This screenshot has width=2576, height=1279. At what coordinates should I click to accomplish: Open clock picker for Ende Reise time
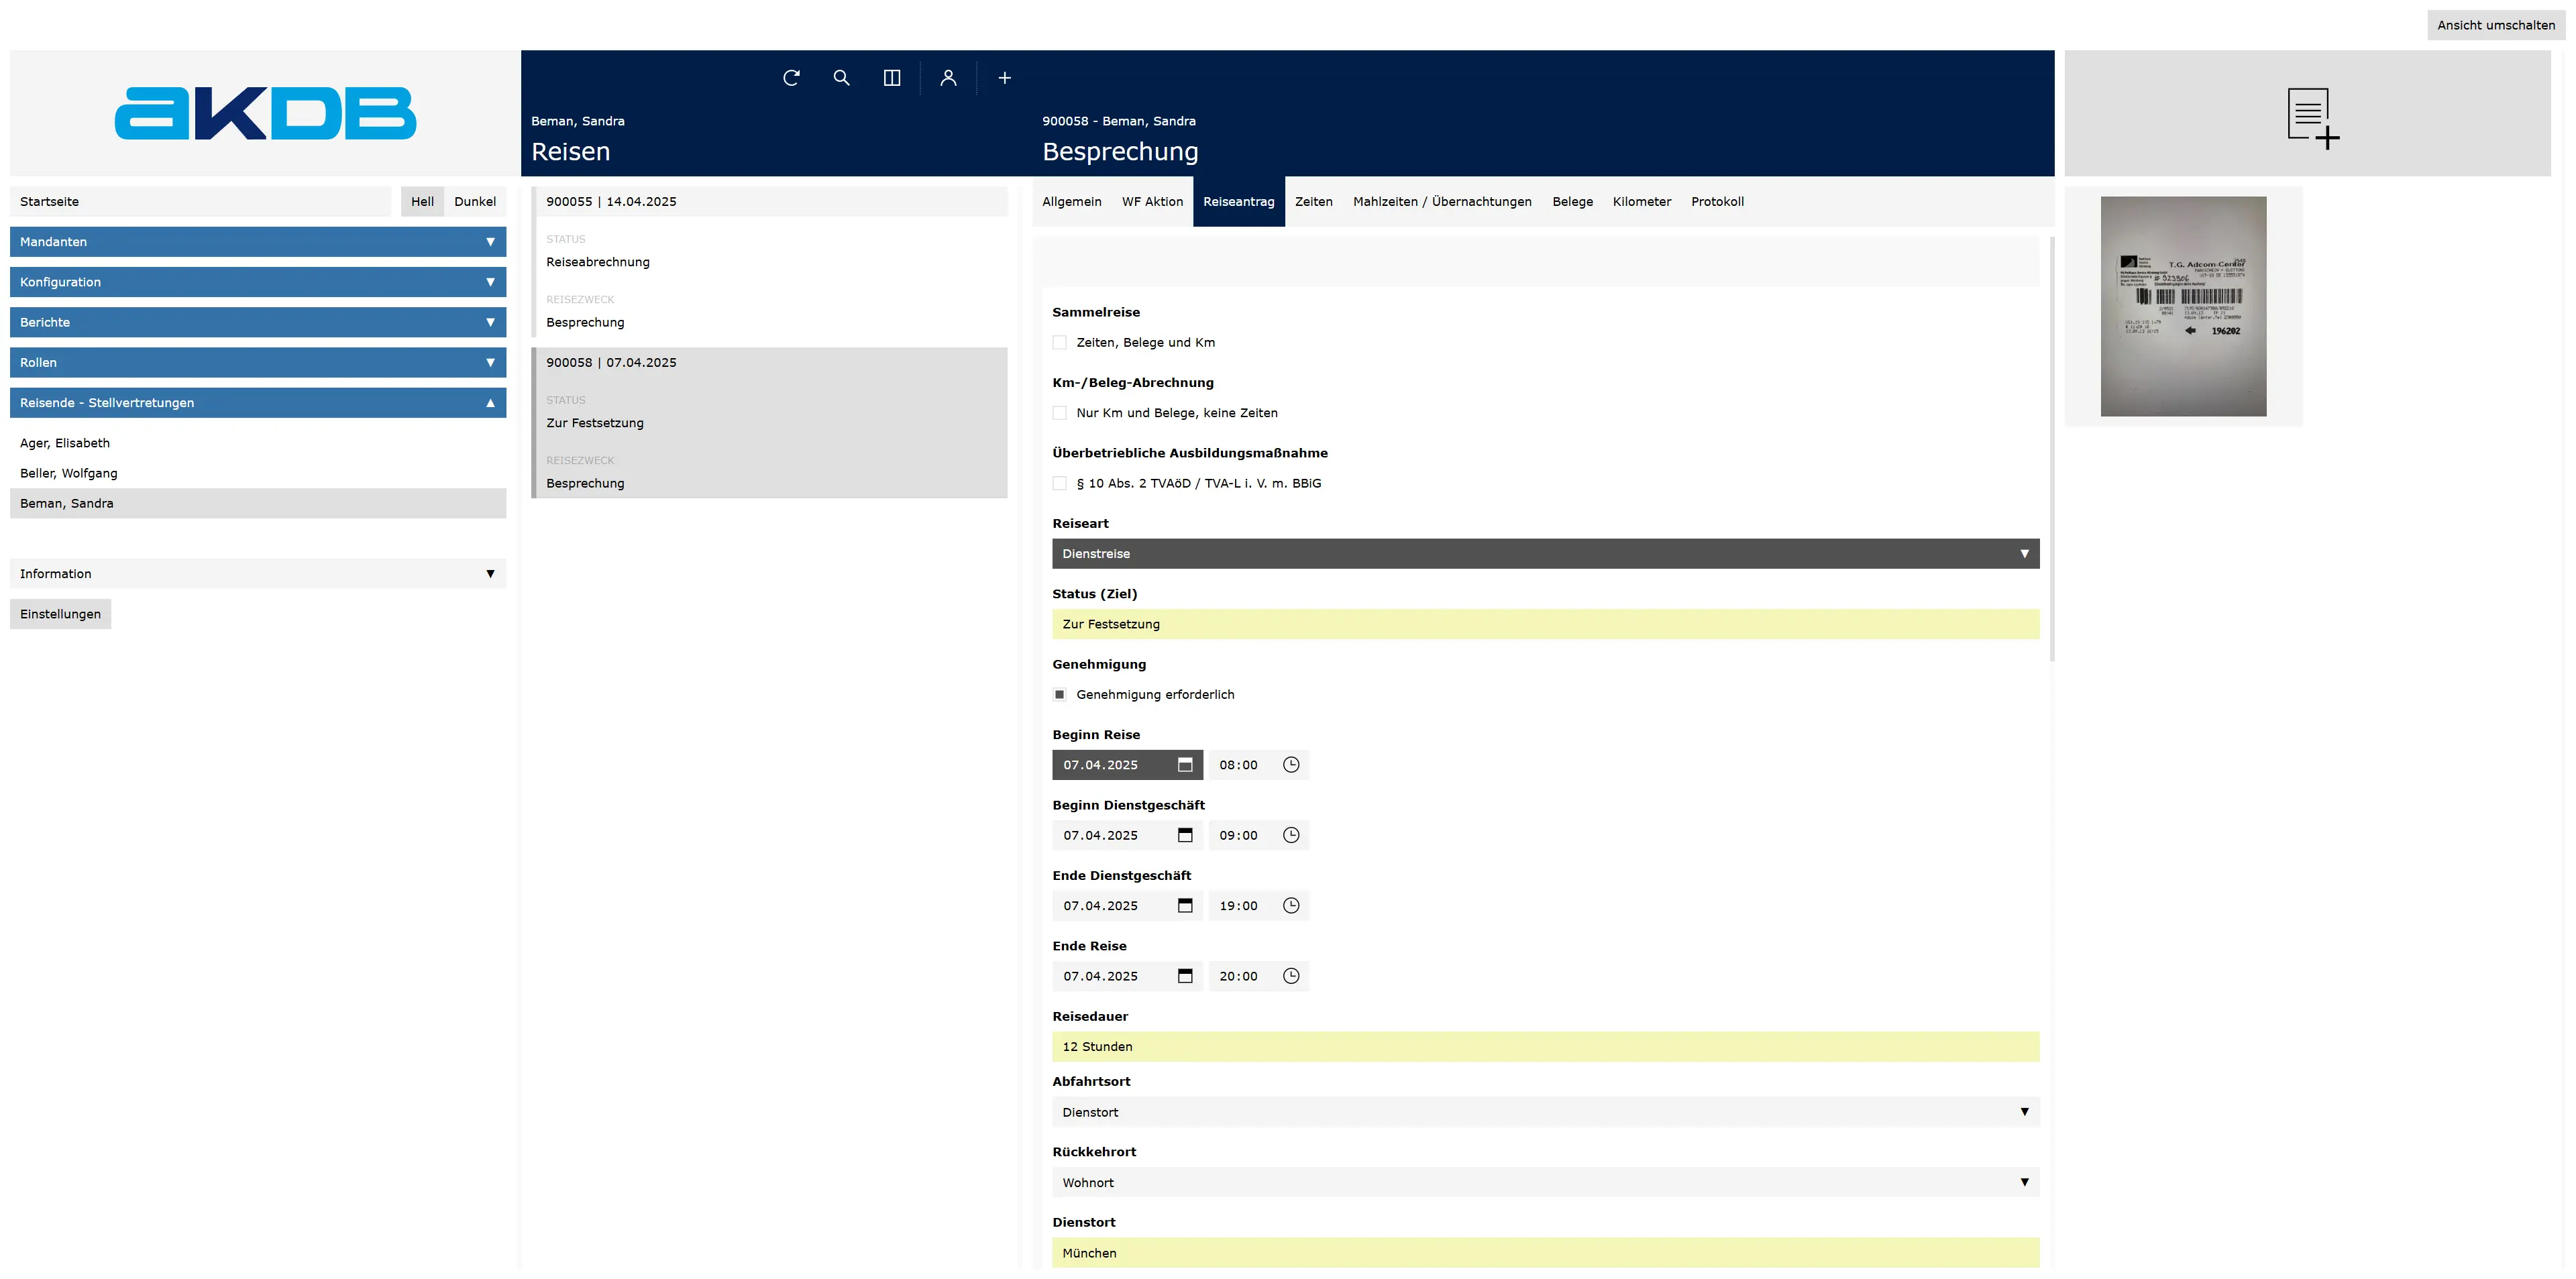point(1291,976)
